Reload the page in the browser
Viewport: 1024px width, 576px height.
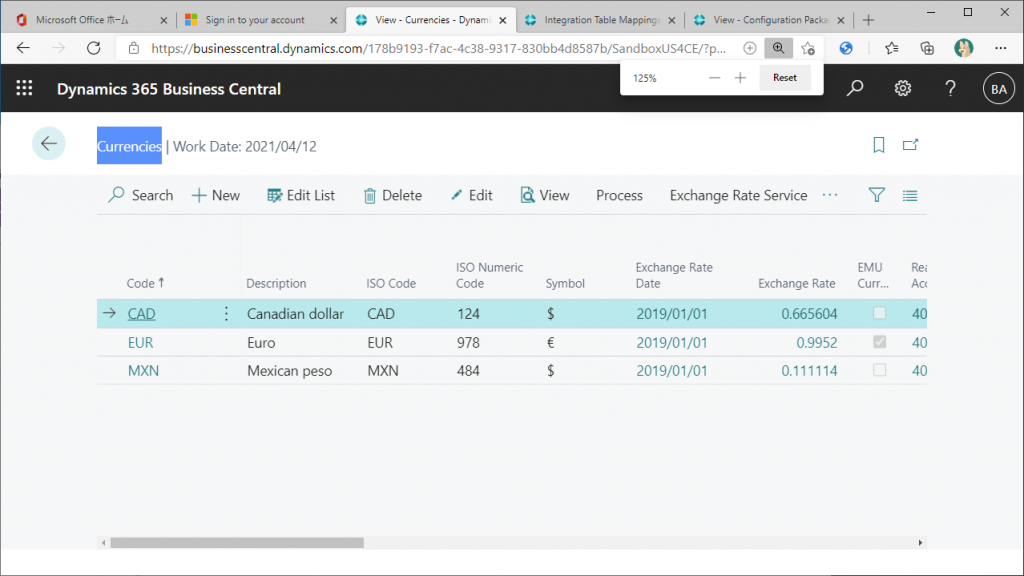pos(94,48)
